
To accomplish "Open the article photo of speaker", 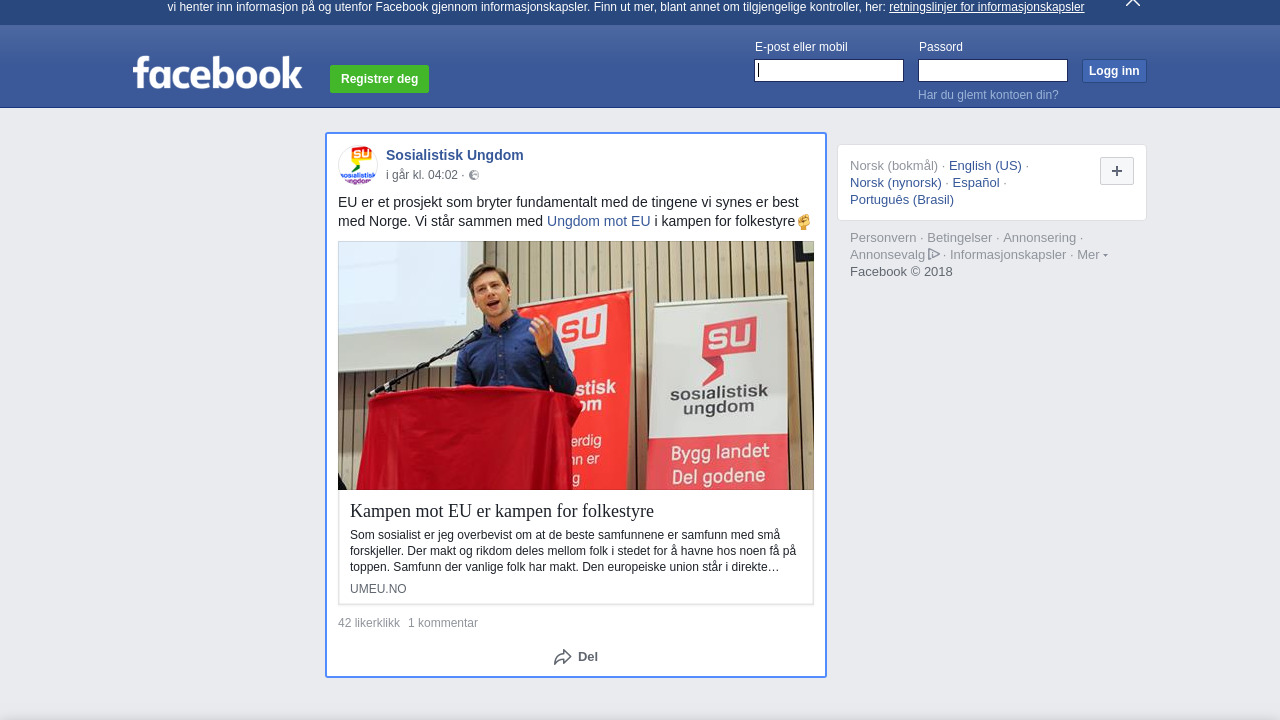I will [x=576, y=365].
